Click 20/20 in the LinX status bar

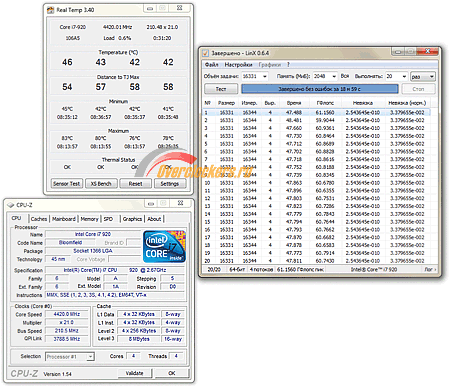(x=213, y=269)
